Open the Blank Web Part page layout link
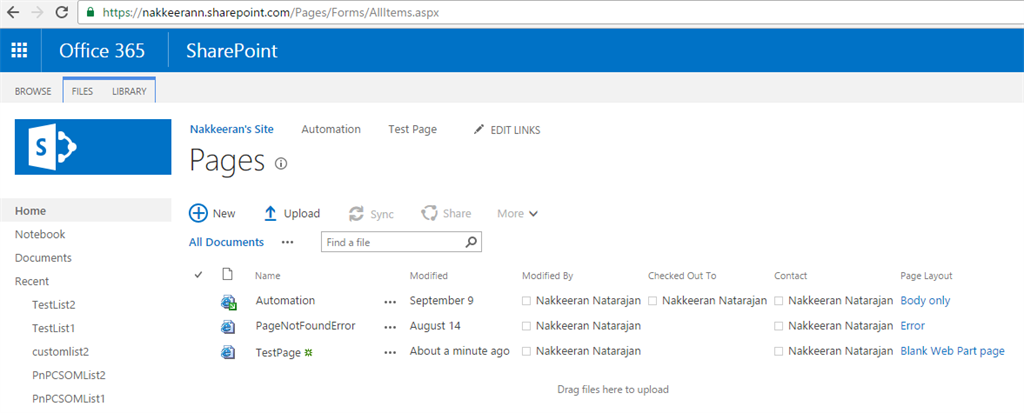Image resolution: width=1024 pixels, height=413 pixels. (x=952, y=351)
